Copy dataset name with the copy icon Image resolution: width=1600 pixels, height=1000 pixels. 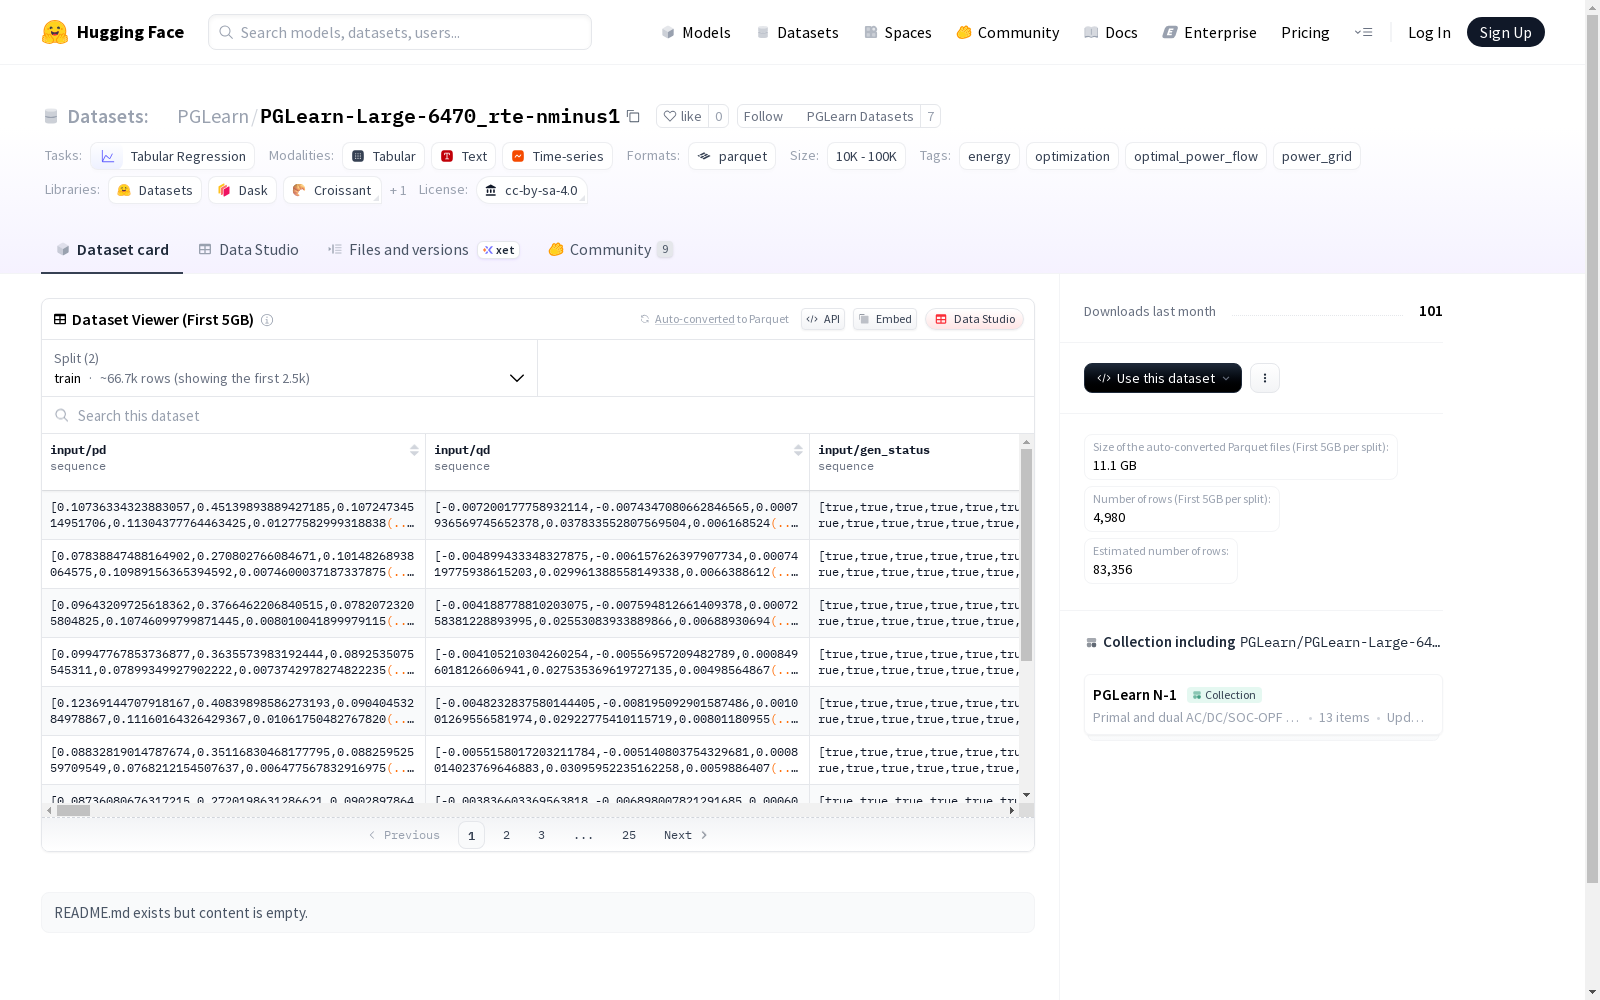pos(633,116)
